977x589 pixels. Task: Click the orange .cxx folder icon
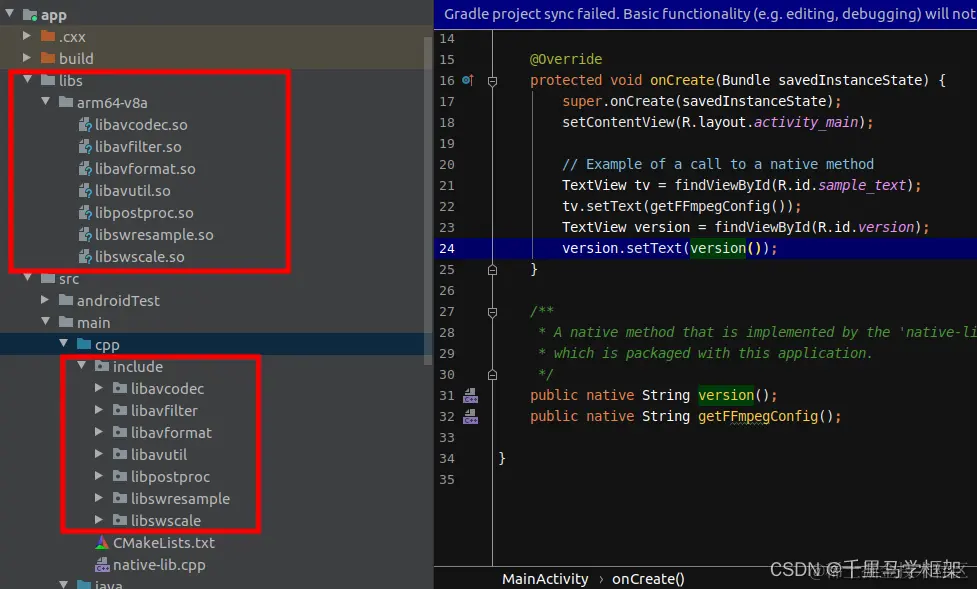click(x=48, y=36)
